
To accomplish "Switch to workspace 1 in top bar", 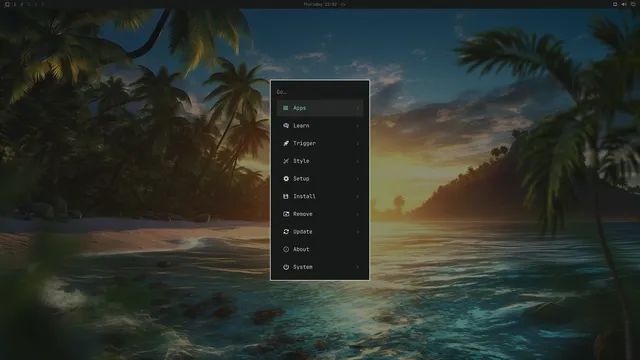I will point(15,4).
